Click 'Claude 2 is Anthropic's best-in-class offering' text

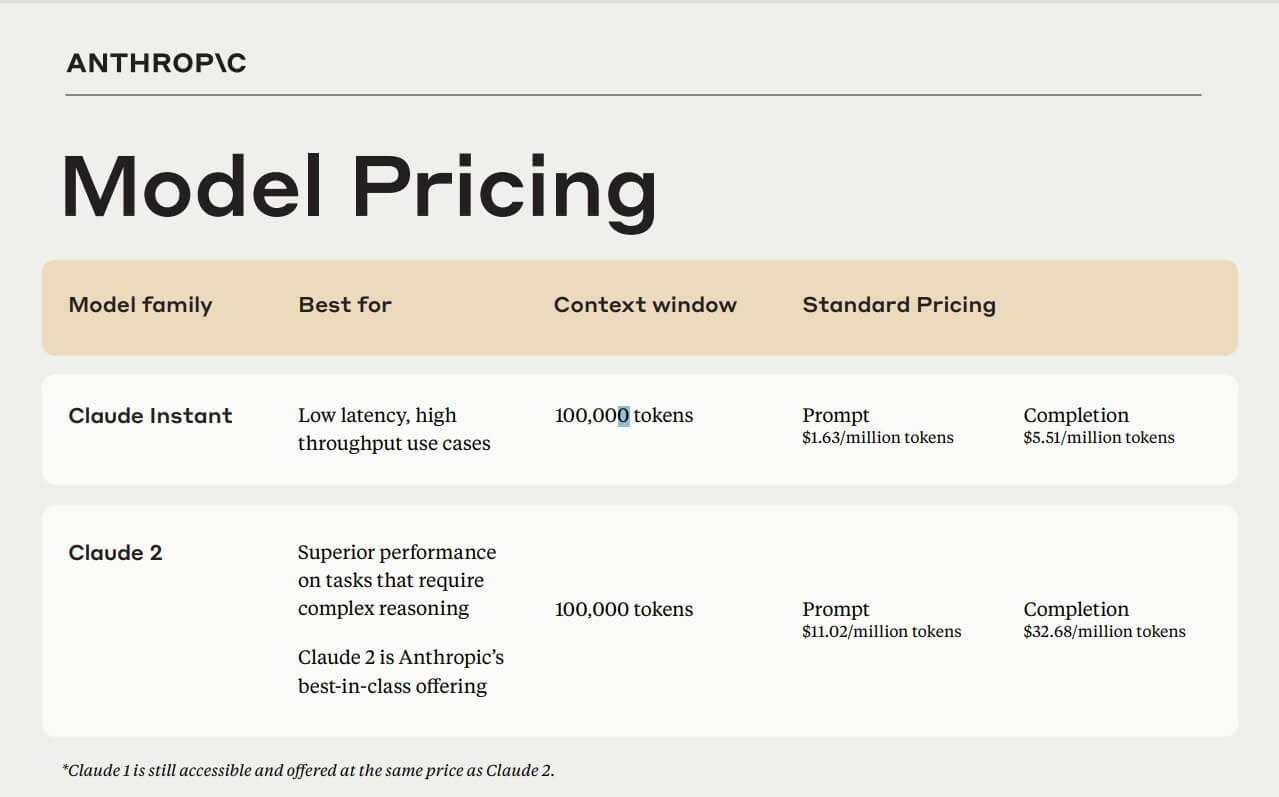tap(400, 672)
